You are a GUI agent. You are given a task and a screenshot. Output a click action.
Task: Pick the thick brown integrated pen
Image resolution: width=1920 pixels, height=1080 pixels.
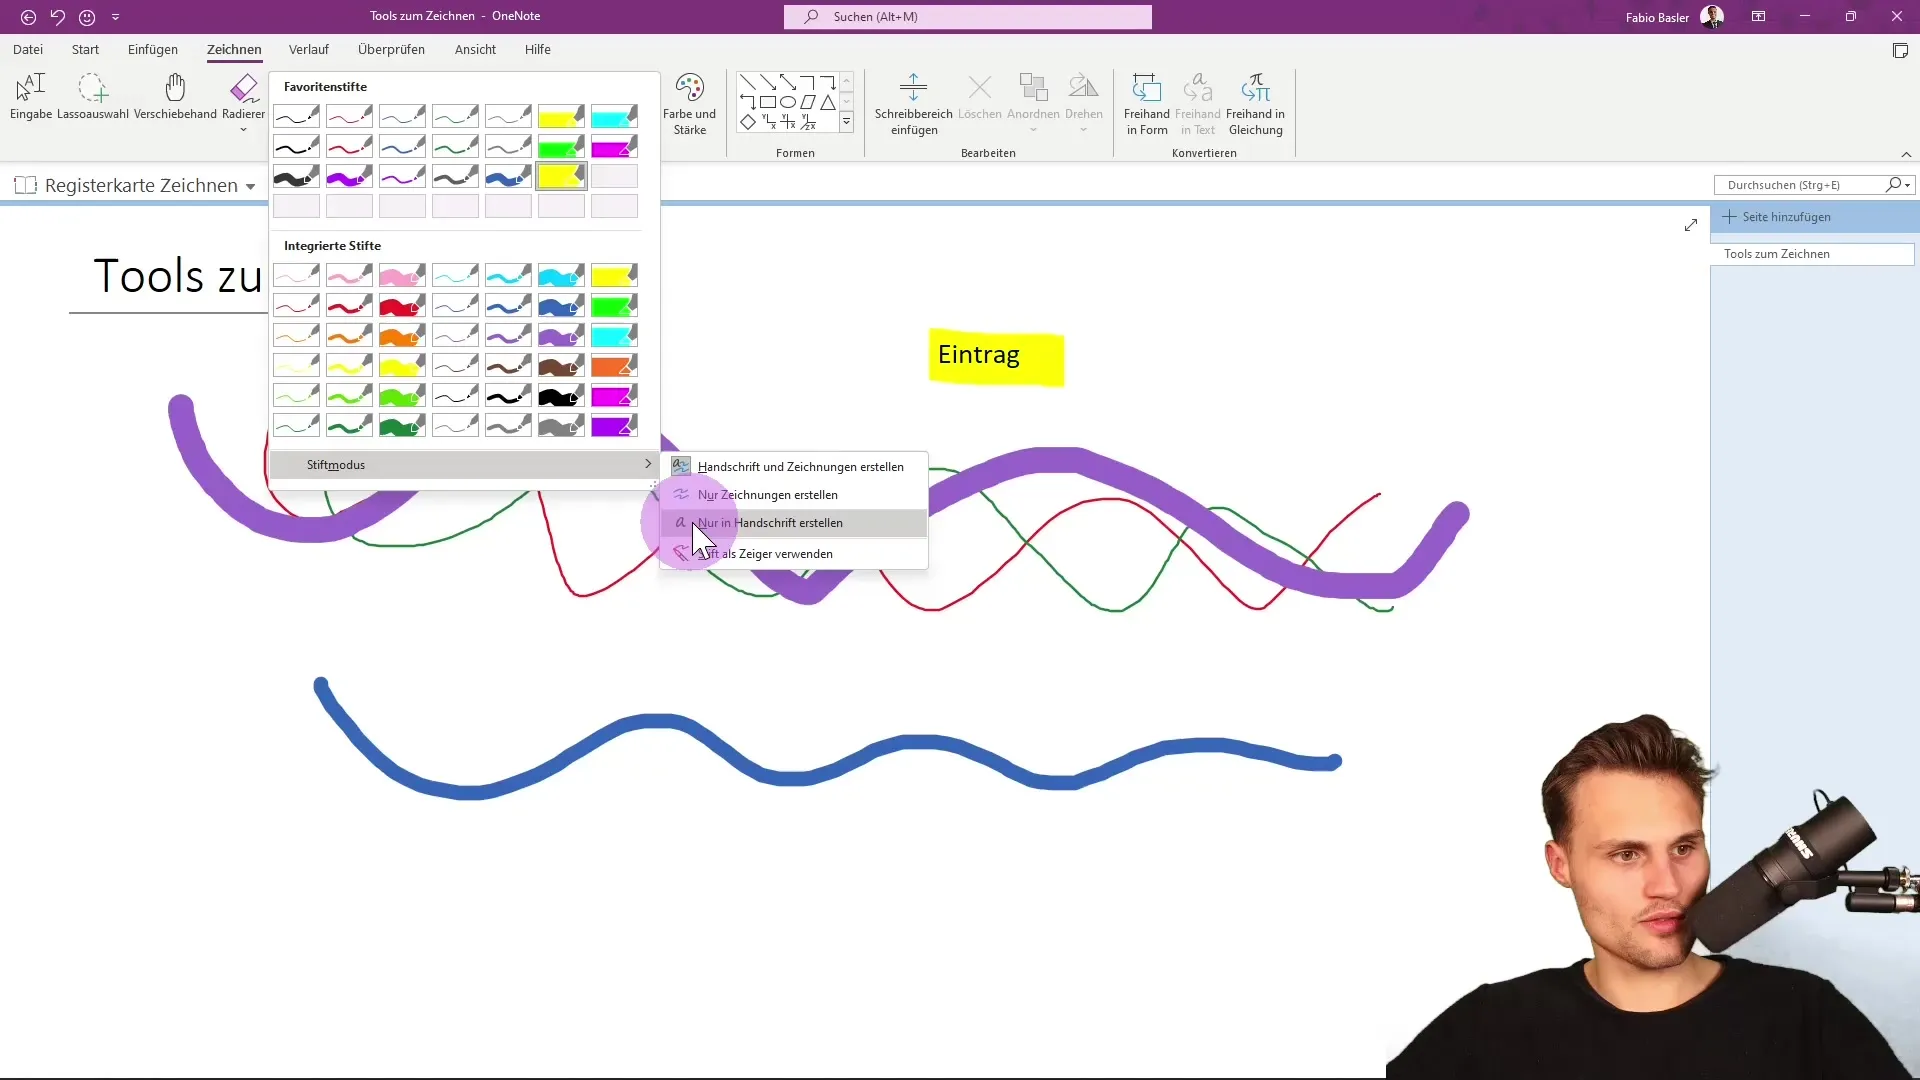click(x=561, y=365)
